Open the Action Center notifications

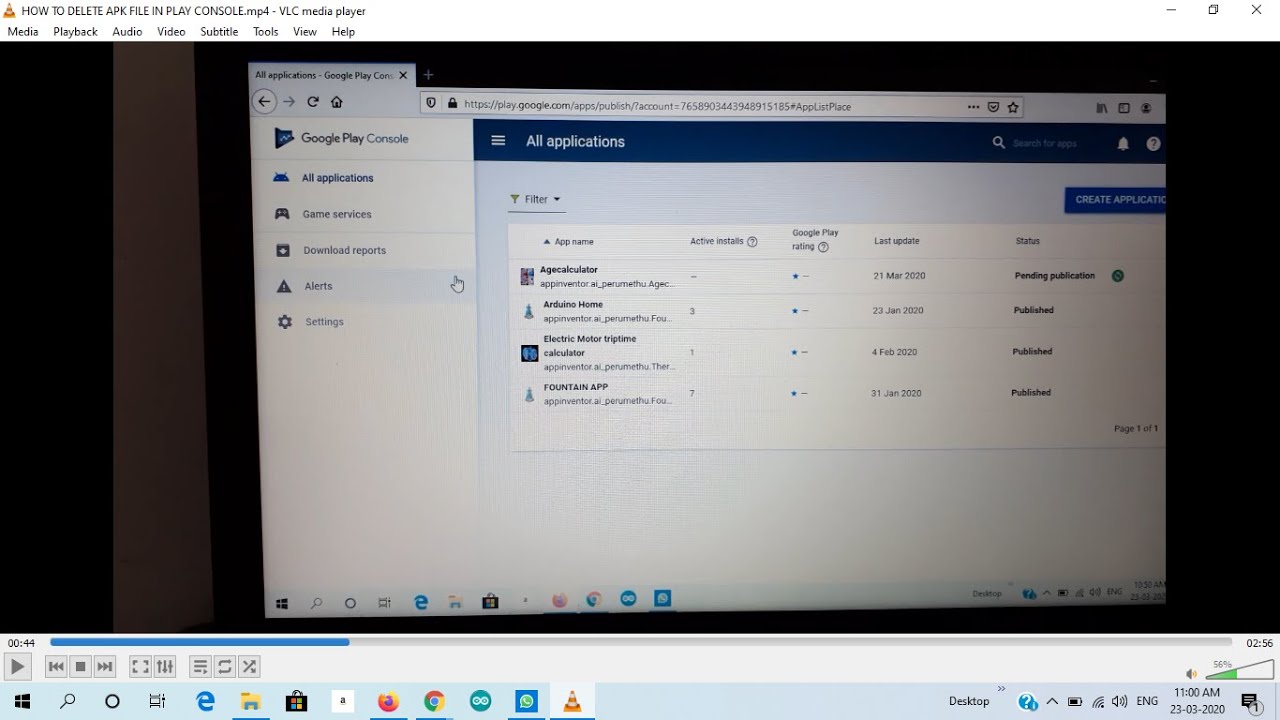[1250, 702]
